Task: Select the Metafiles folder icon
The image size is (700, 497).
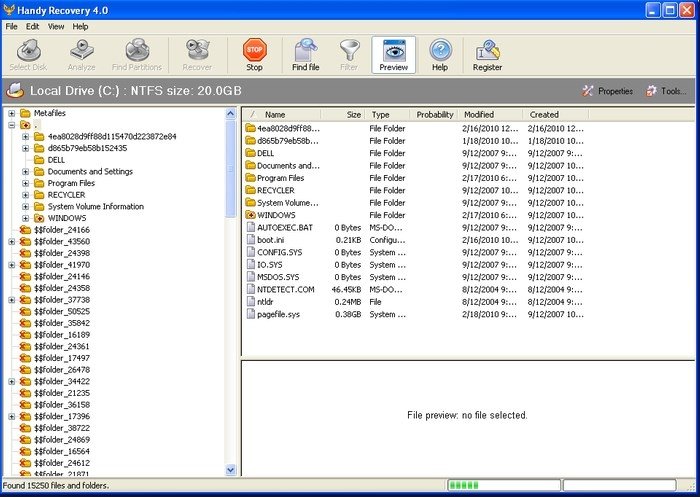Action: pos(25,113)
